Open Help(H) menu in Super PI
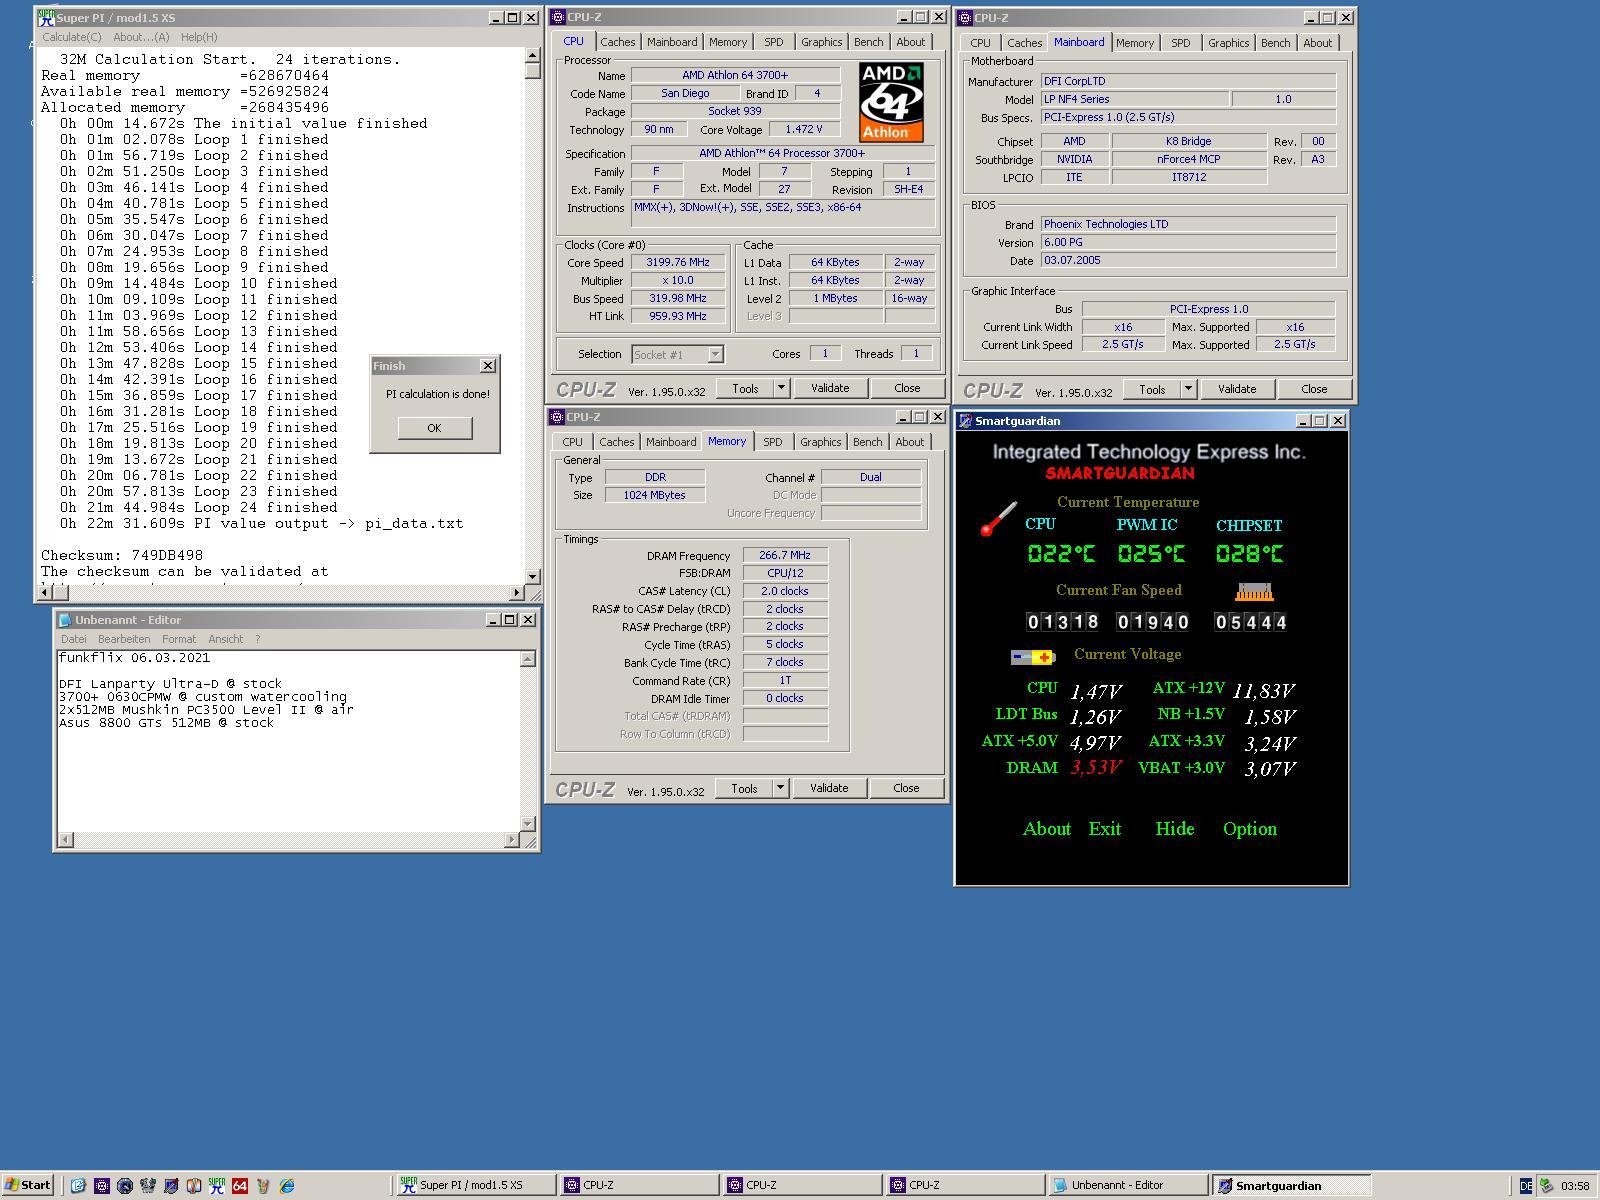 coord(199,37)
